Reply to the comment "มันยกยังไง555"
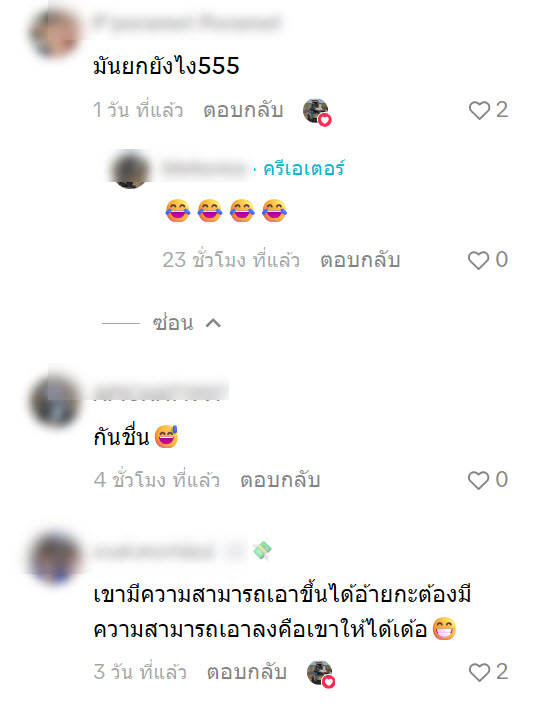Image resolution: width=537 pixels, height=726 pixels. [244, 110]
